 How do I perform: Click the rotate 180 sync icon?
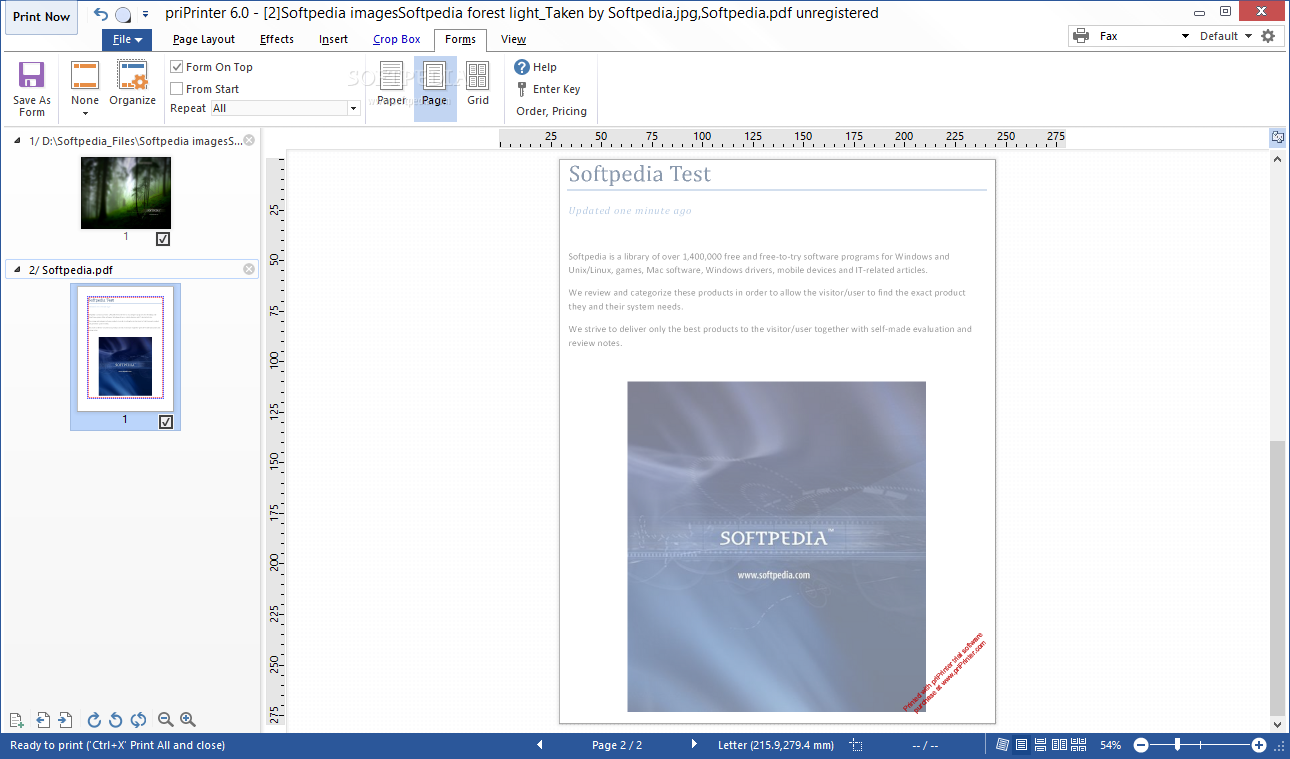[139, 720]
